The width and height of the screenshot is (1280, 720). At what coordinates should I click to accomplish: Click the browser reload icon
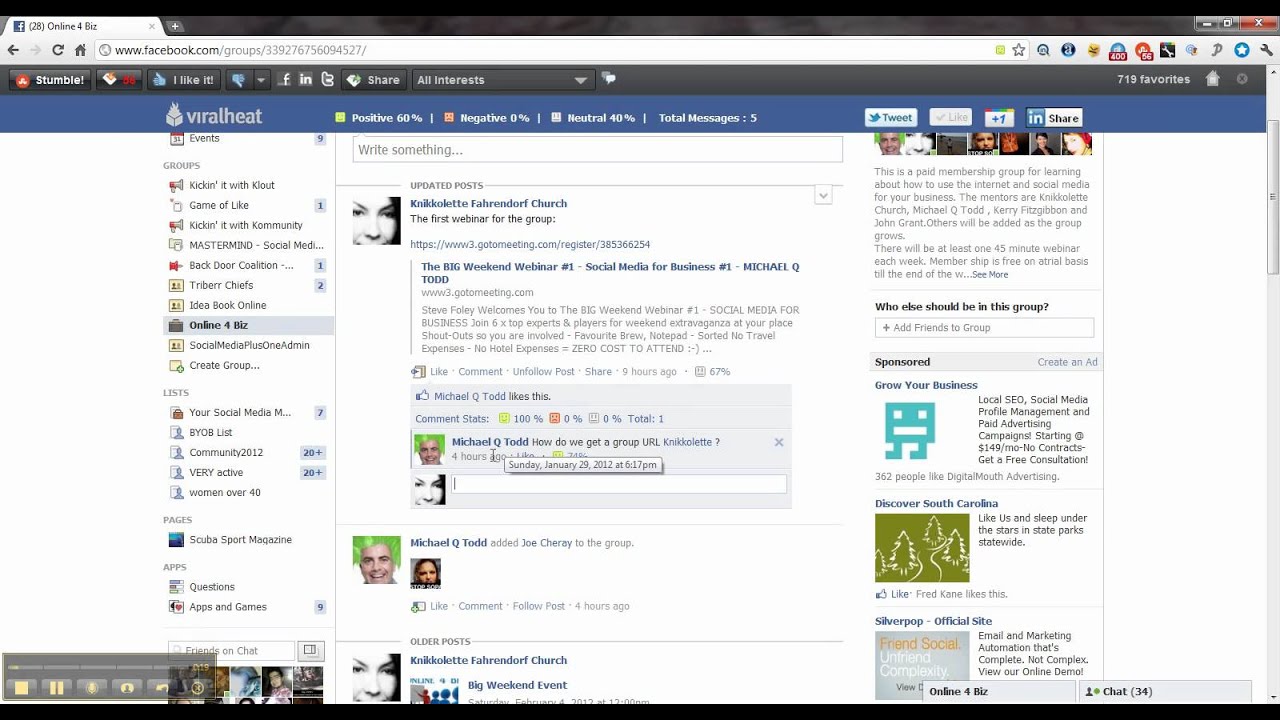click(58, 50)
